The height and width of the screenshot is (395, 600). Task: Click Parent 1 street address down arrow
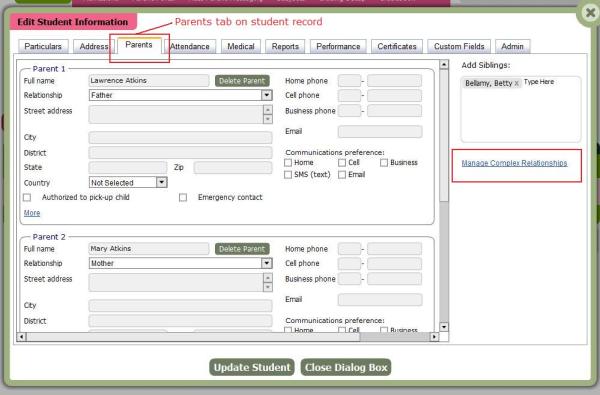(x=268, y=119)
